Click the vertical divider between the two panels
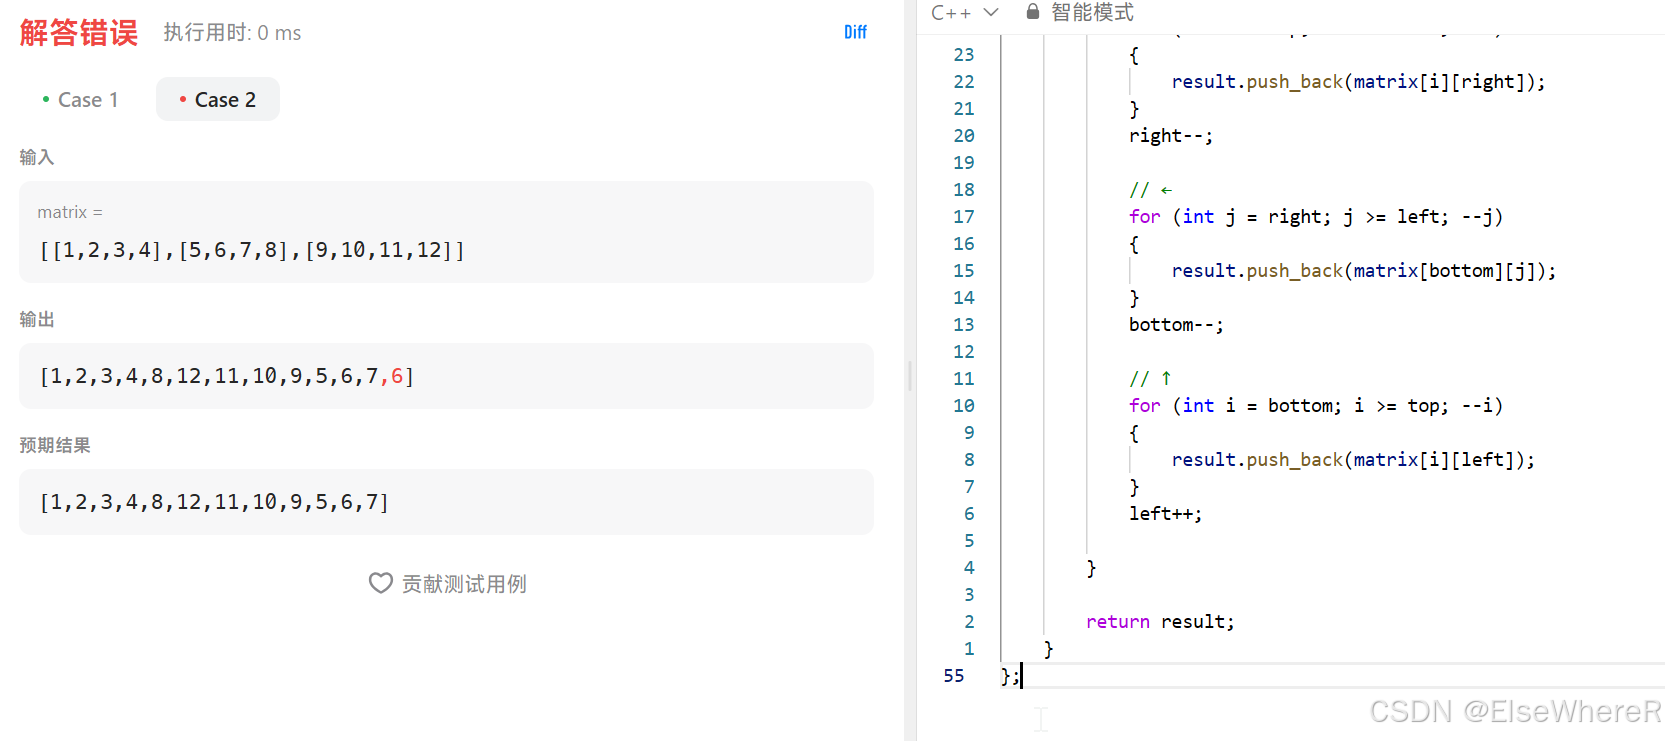This screenshot has height=741, width=1665. coord(910,376)
